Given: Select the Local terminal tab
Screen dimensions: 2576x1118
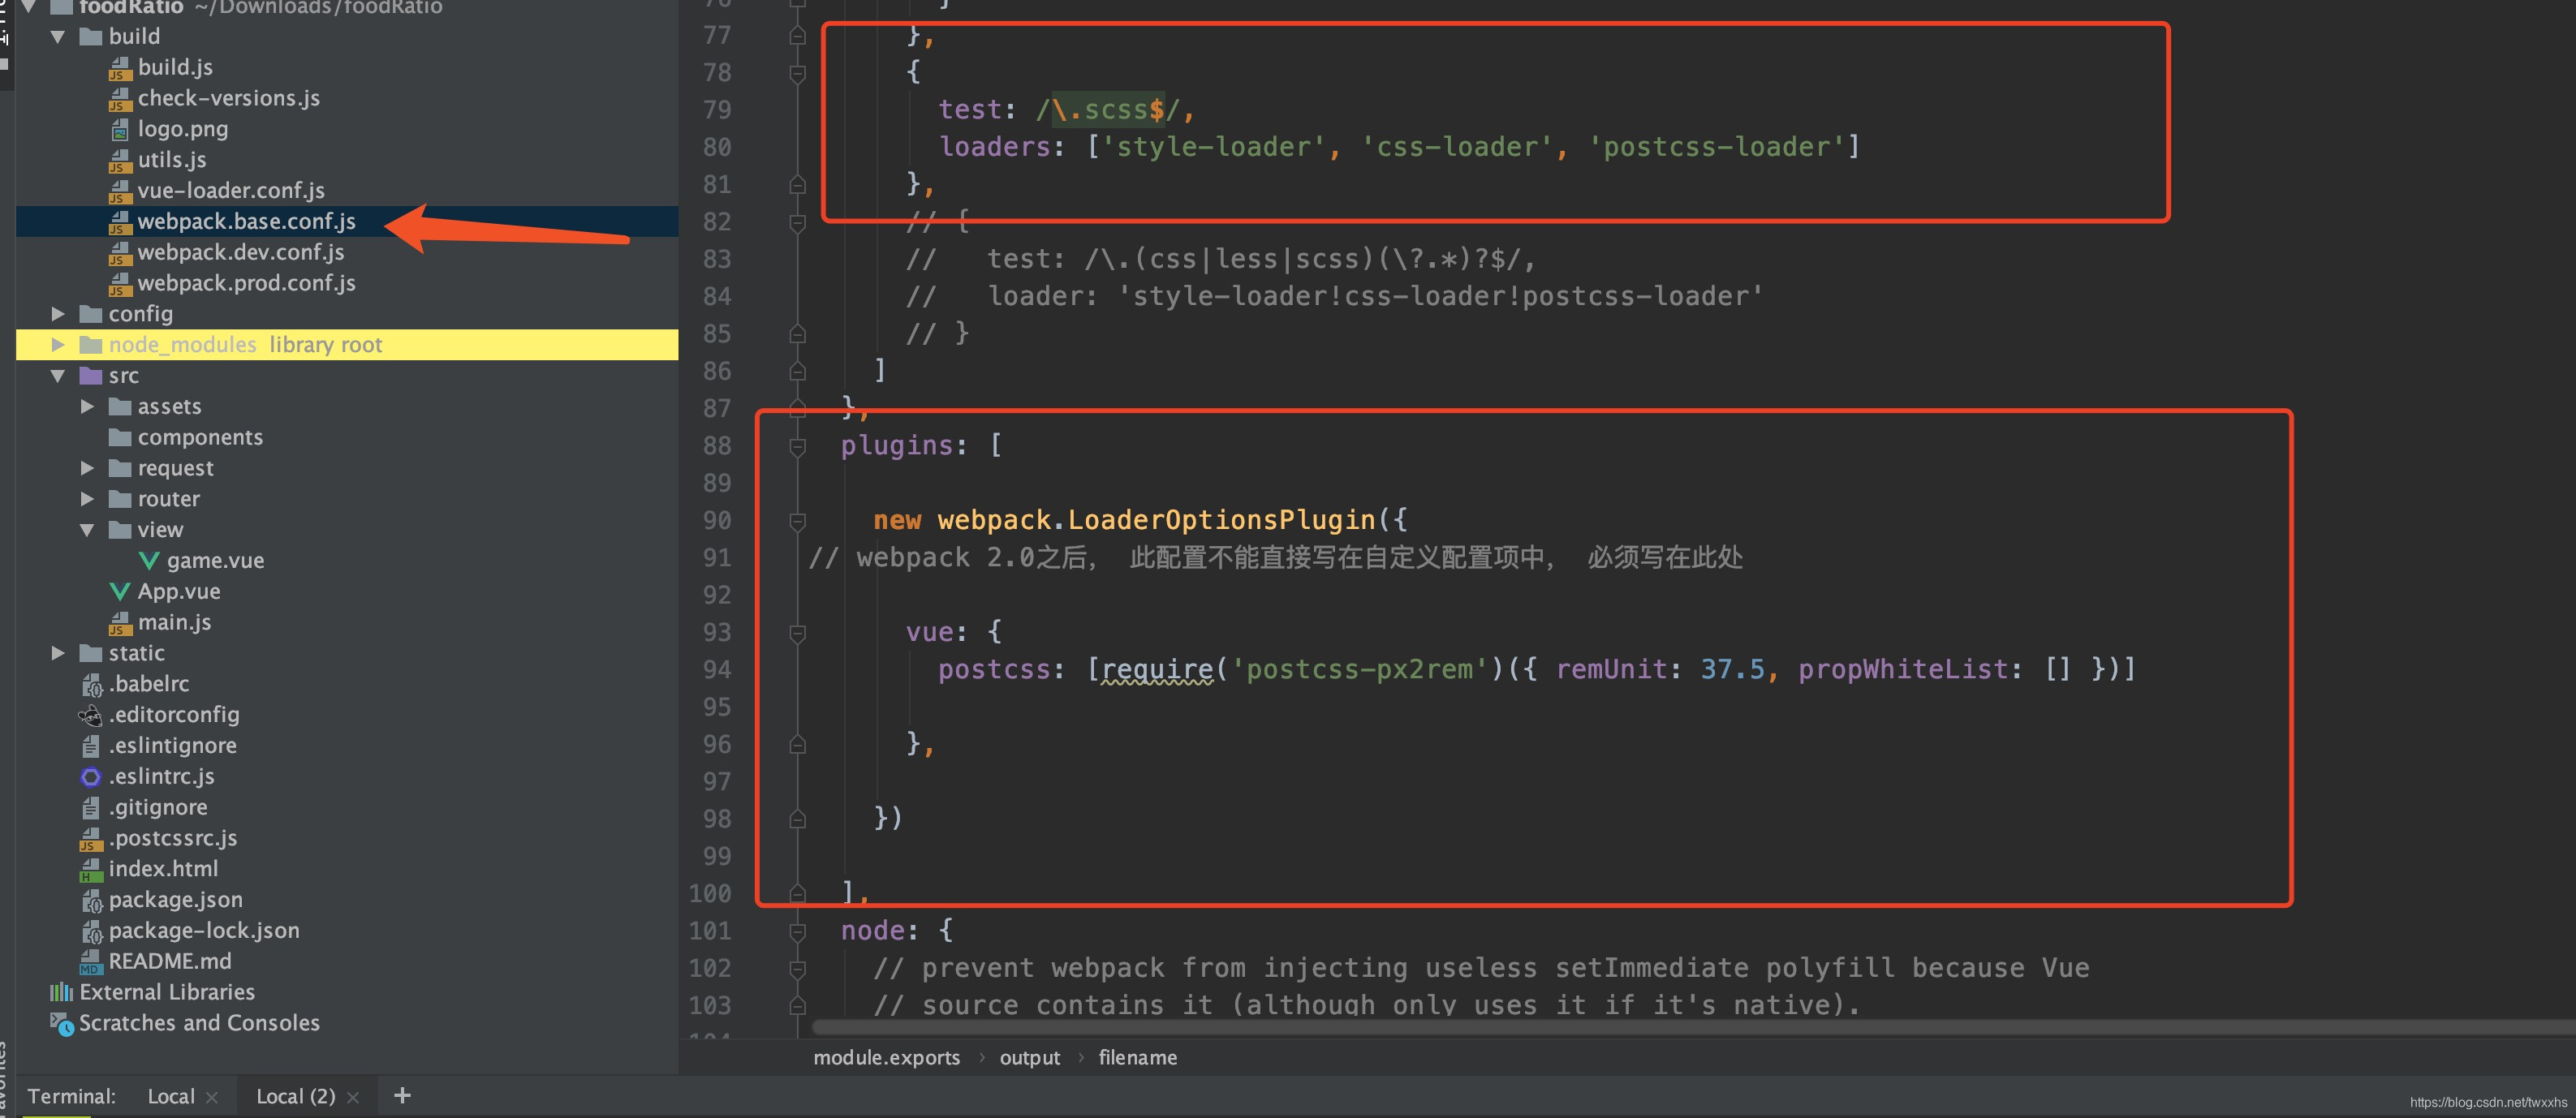Looking at the screenshot, I should (178, 1097).
